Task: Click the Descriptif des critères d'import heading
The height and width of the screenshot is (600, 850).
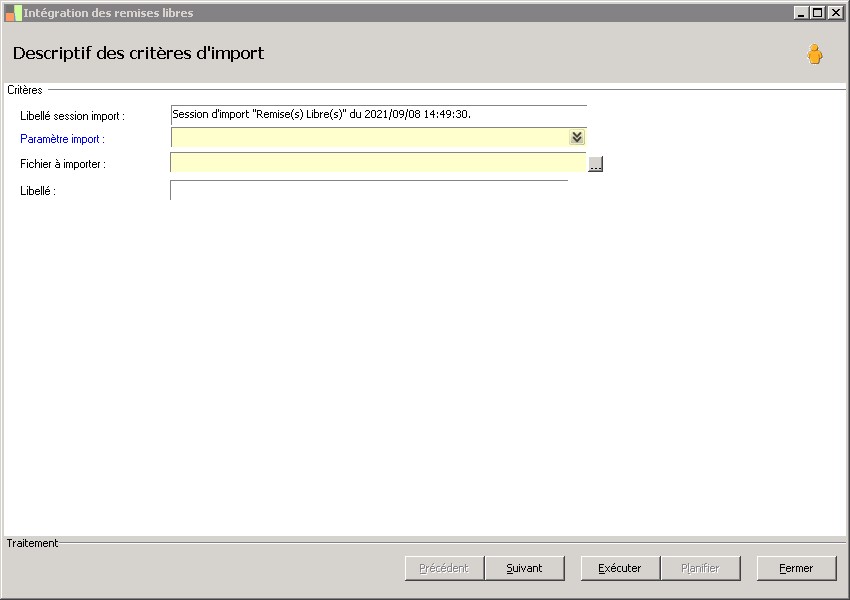Action: [138, 53]
